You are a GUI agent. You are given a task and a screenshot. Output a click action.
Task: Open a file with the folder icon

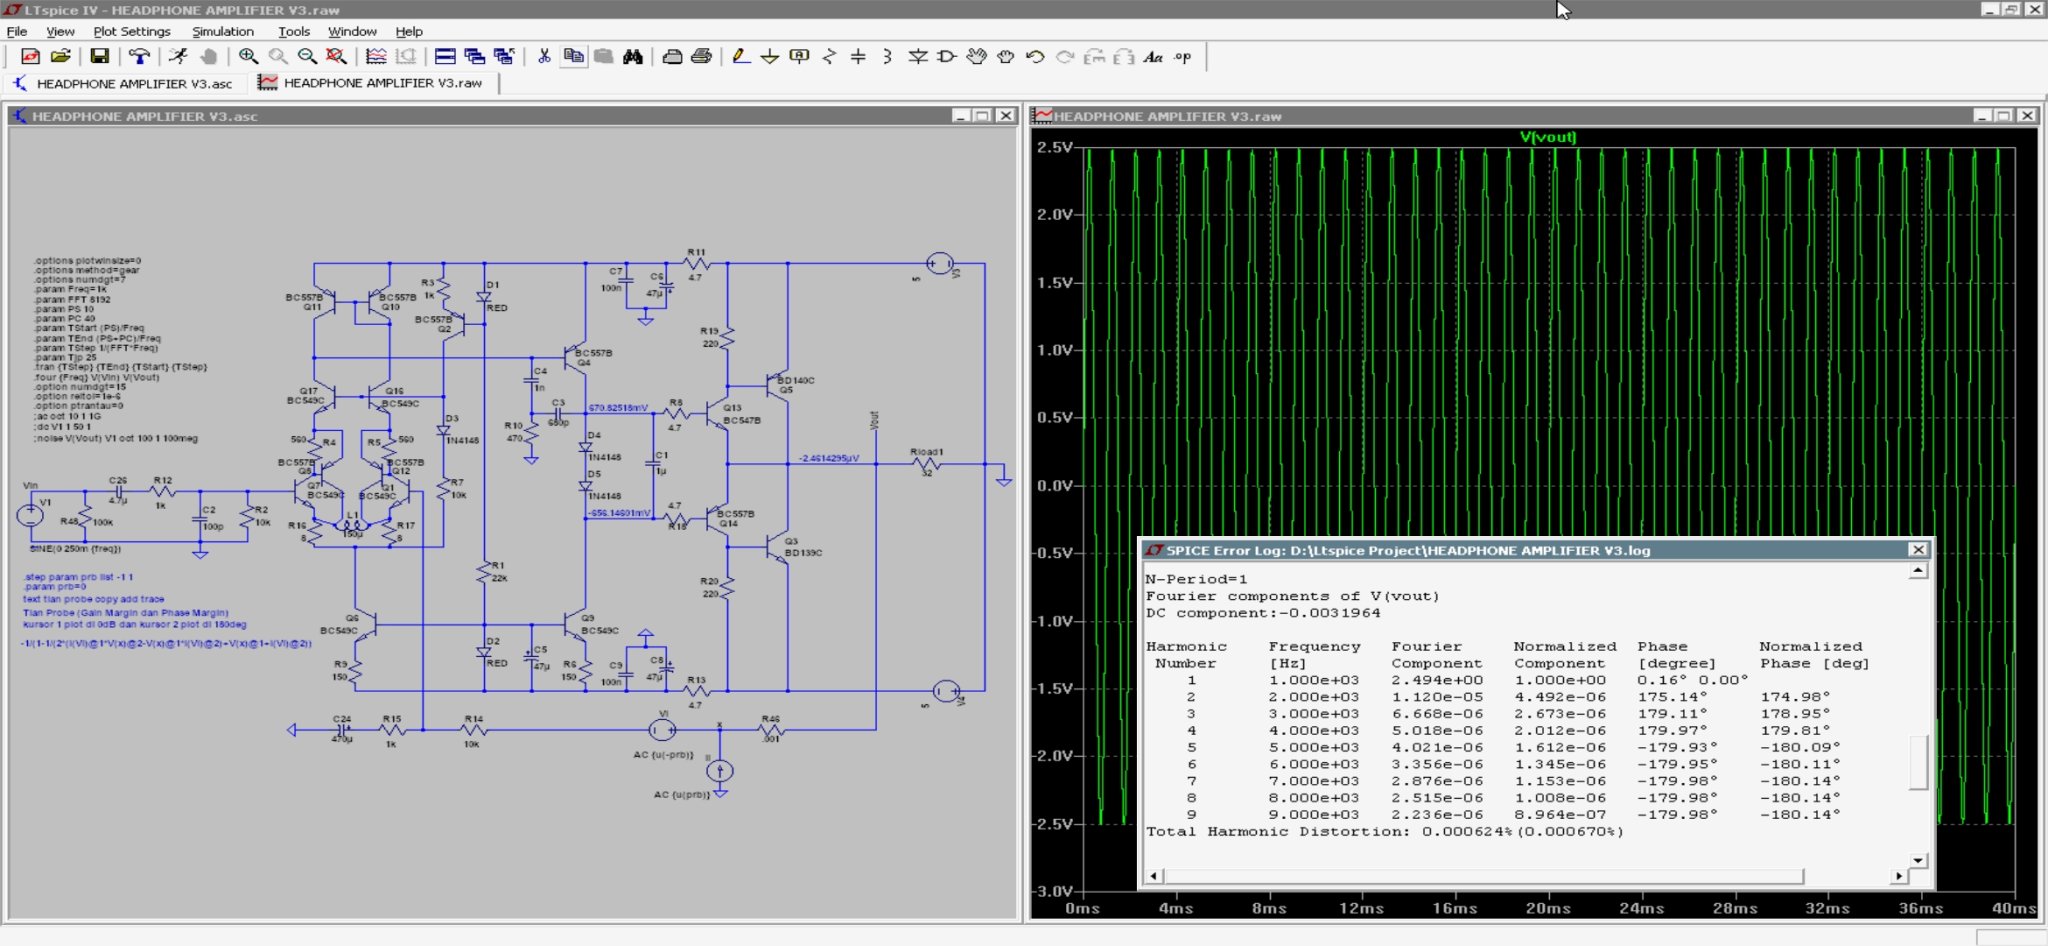60,57
